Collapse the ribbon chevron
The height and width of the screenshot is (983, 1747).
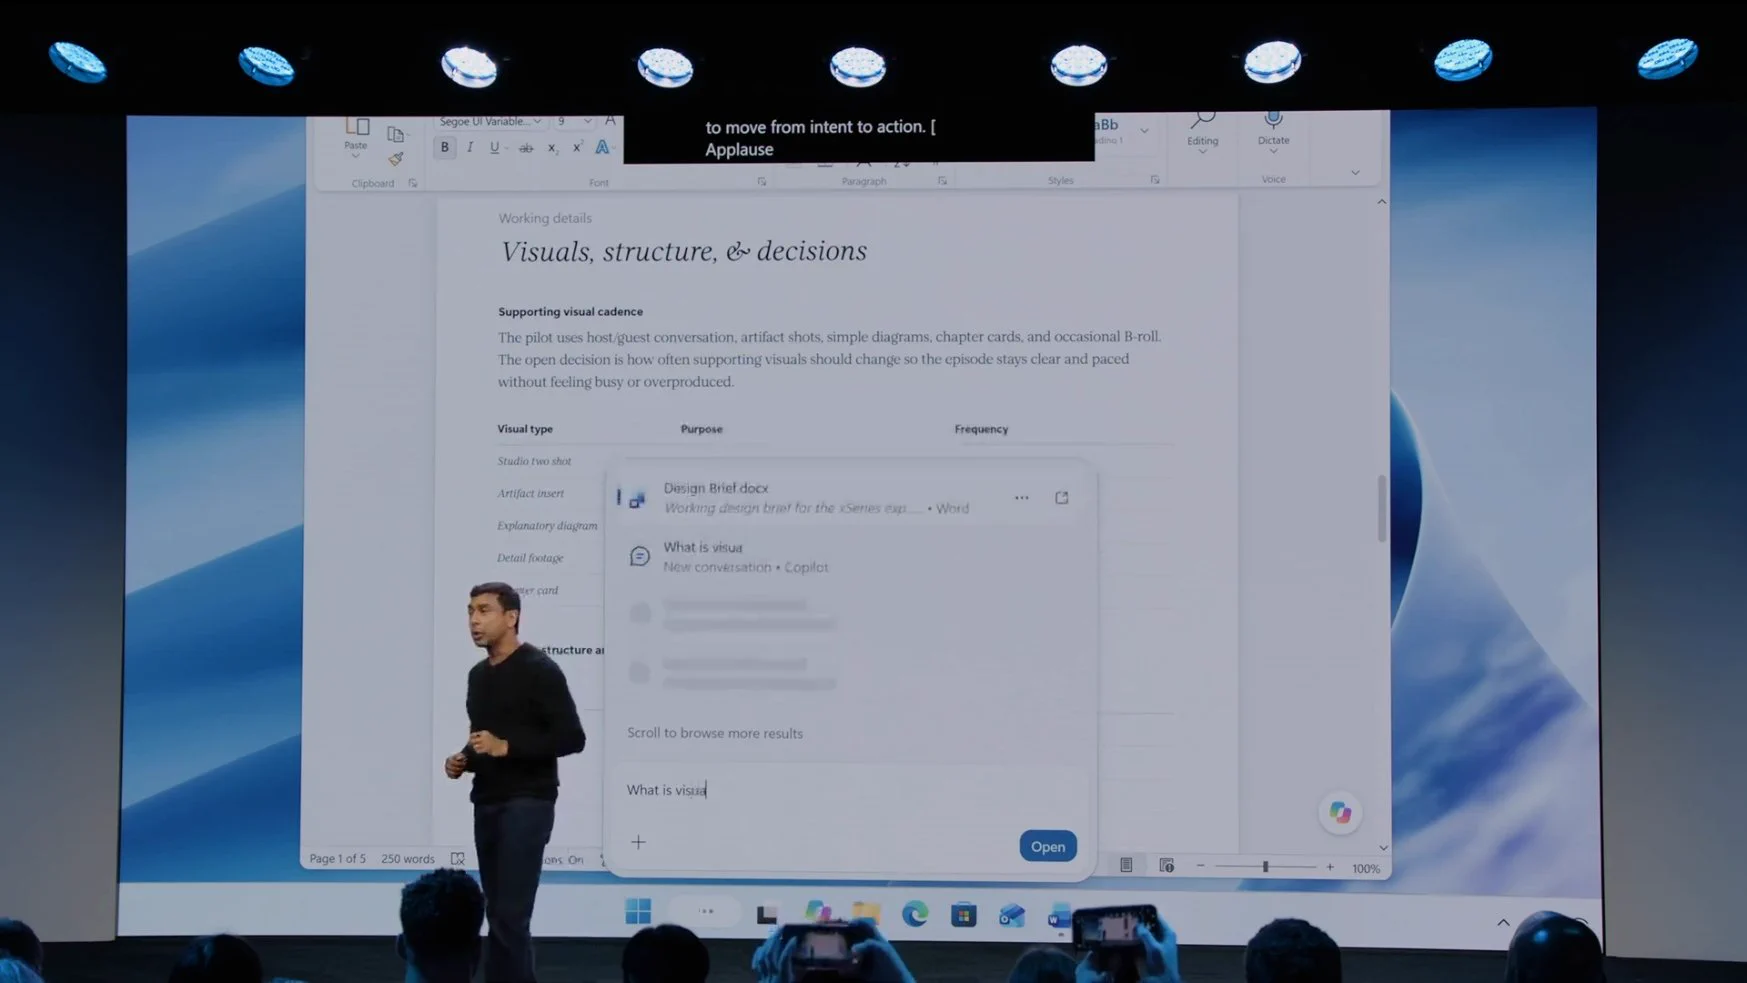coord(1355,173)
